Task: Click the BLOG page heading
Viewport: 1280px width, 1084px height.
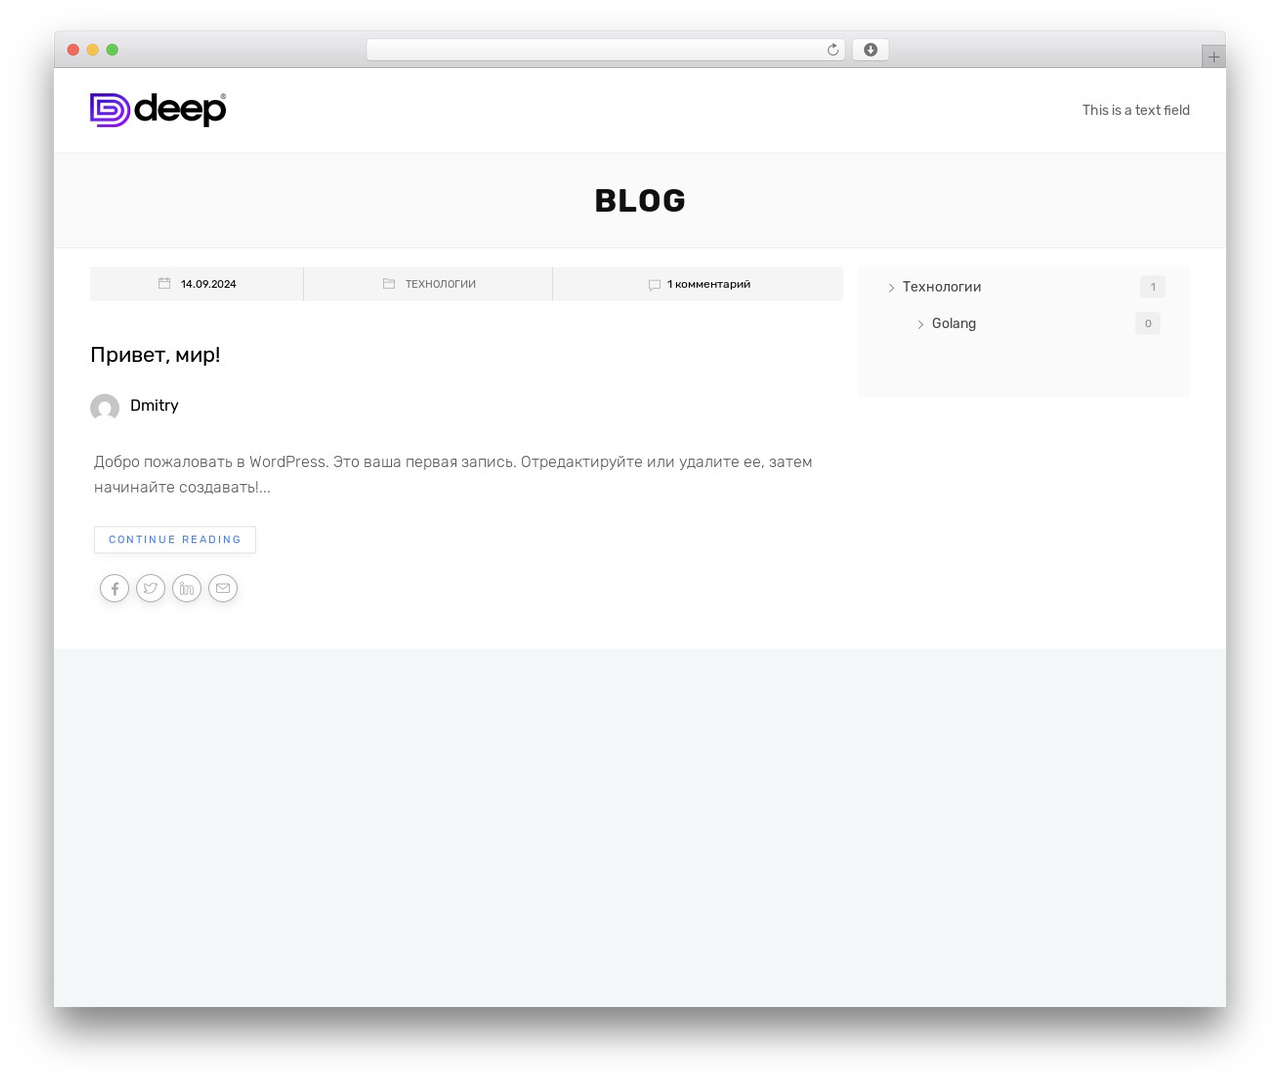Action: click(640, 201)
